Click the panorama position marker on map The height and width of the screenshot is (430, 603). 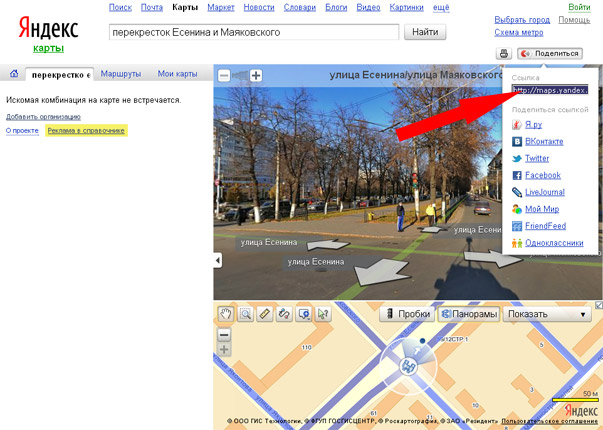pos(408,366)
